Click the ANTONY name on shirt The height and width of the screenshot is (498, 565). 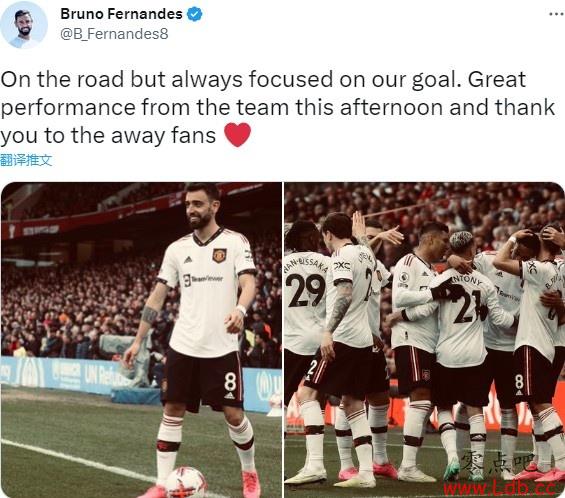click(x=467, y=279)
